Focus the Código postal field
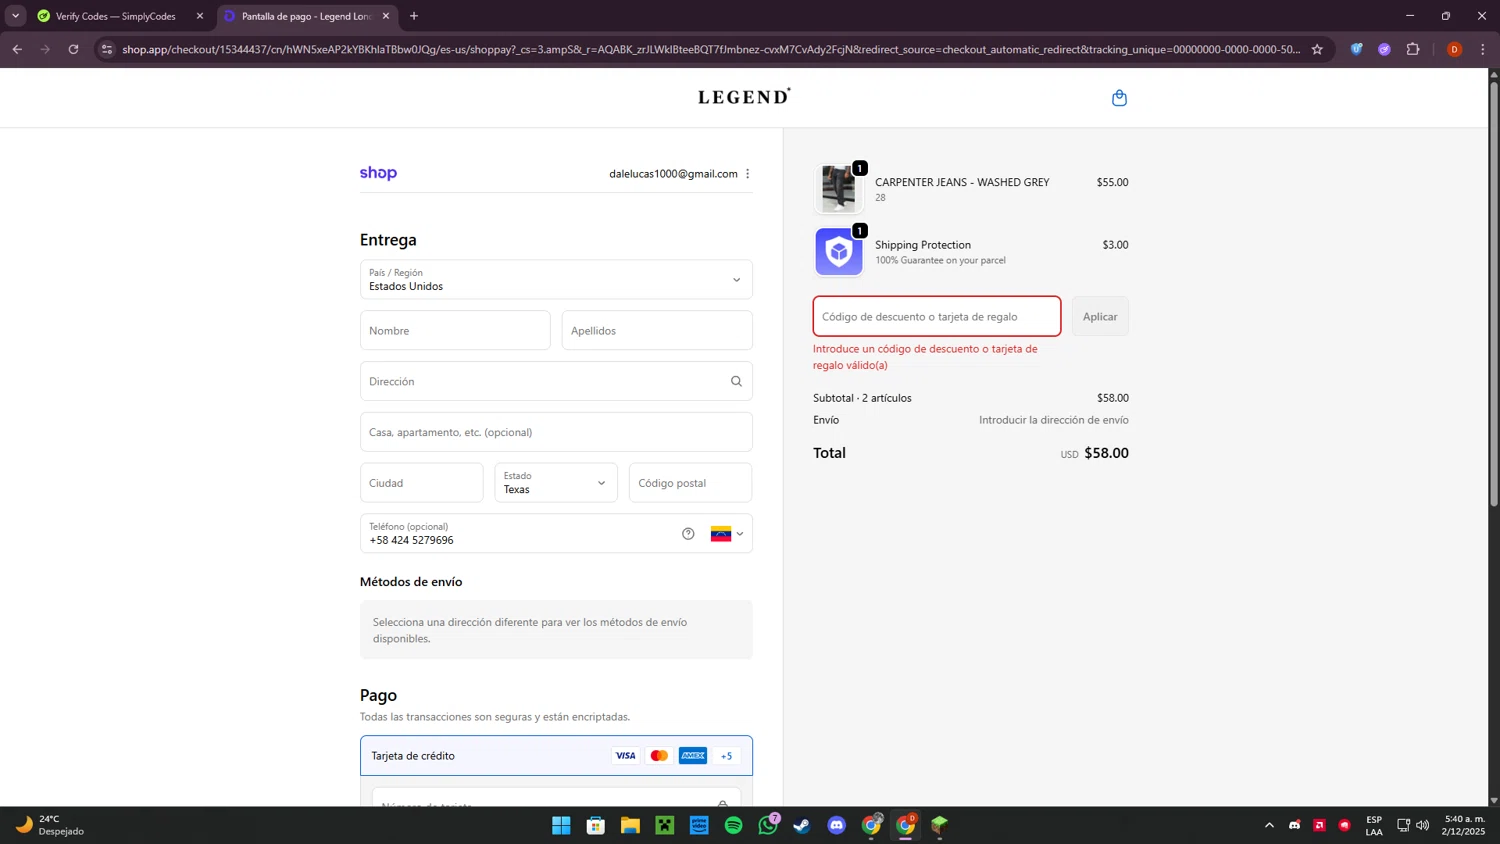The height and width of the screenshot is (844, 1500). point(690,483)
